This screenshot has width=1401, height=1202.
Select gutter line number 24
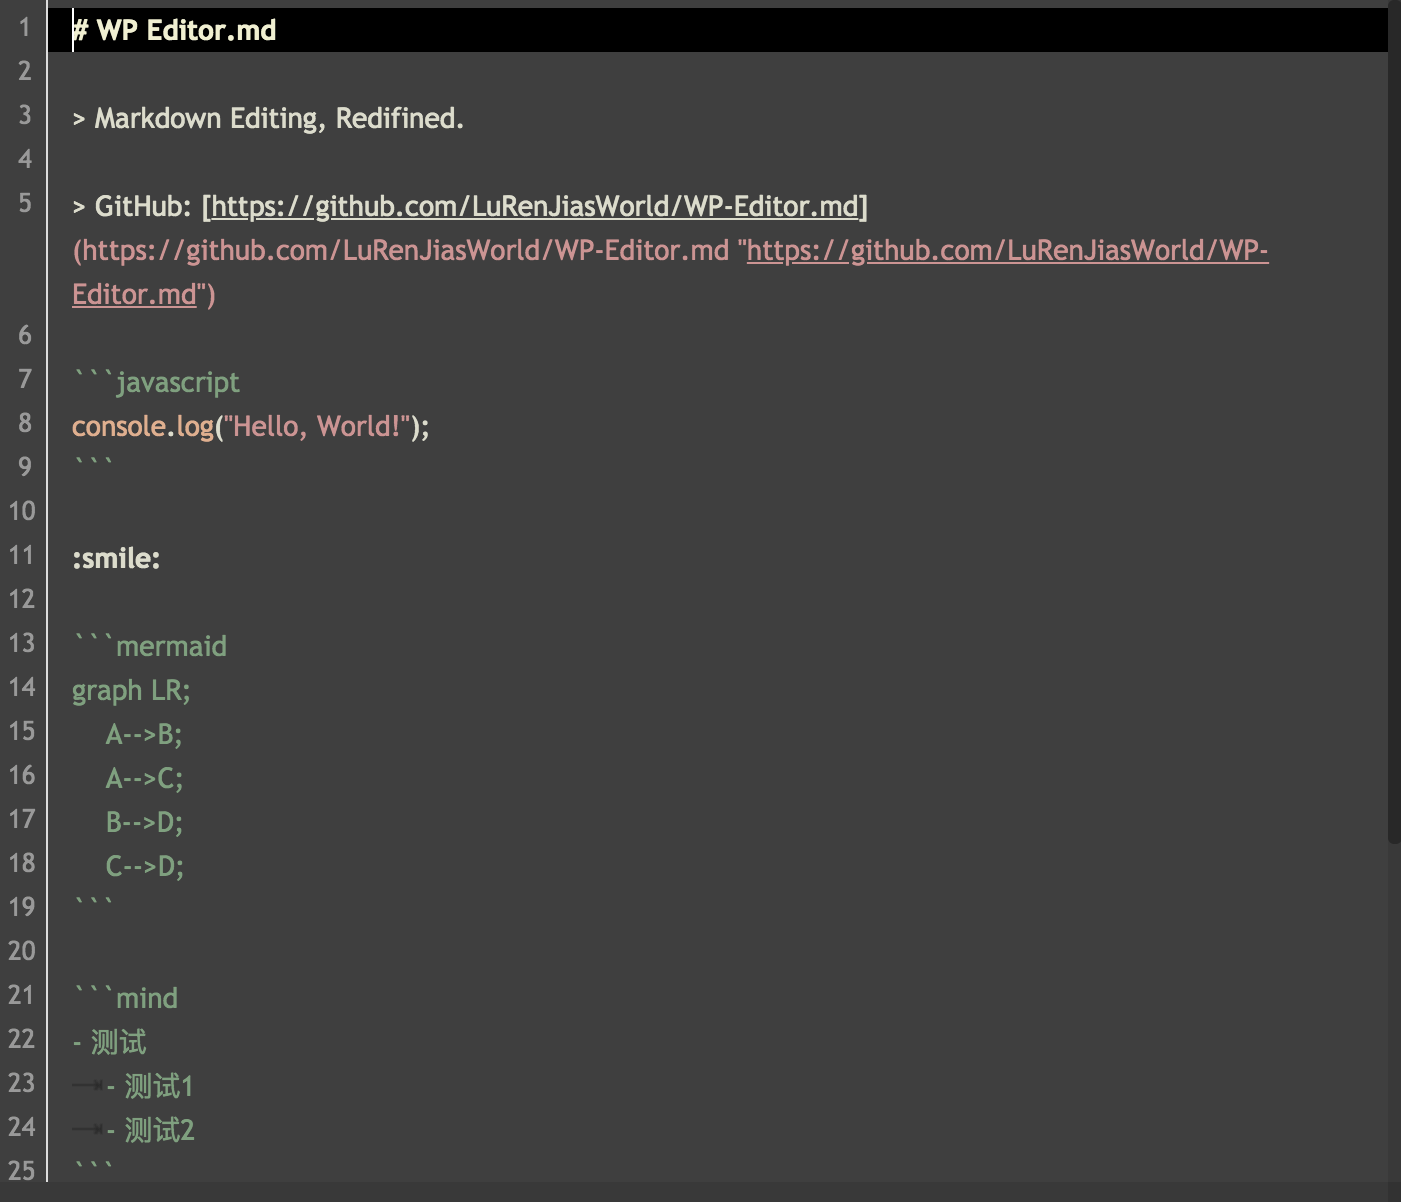[x=21, y=1127]
